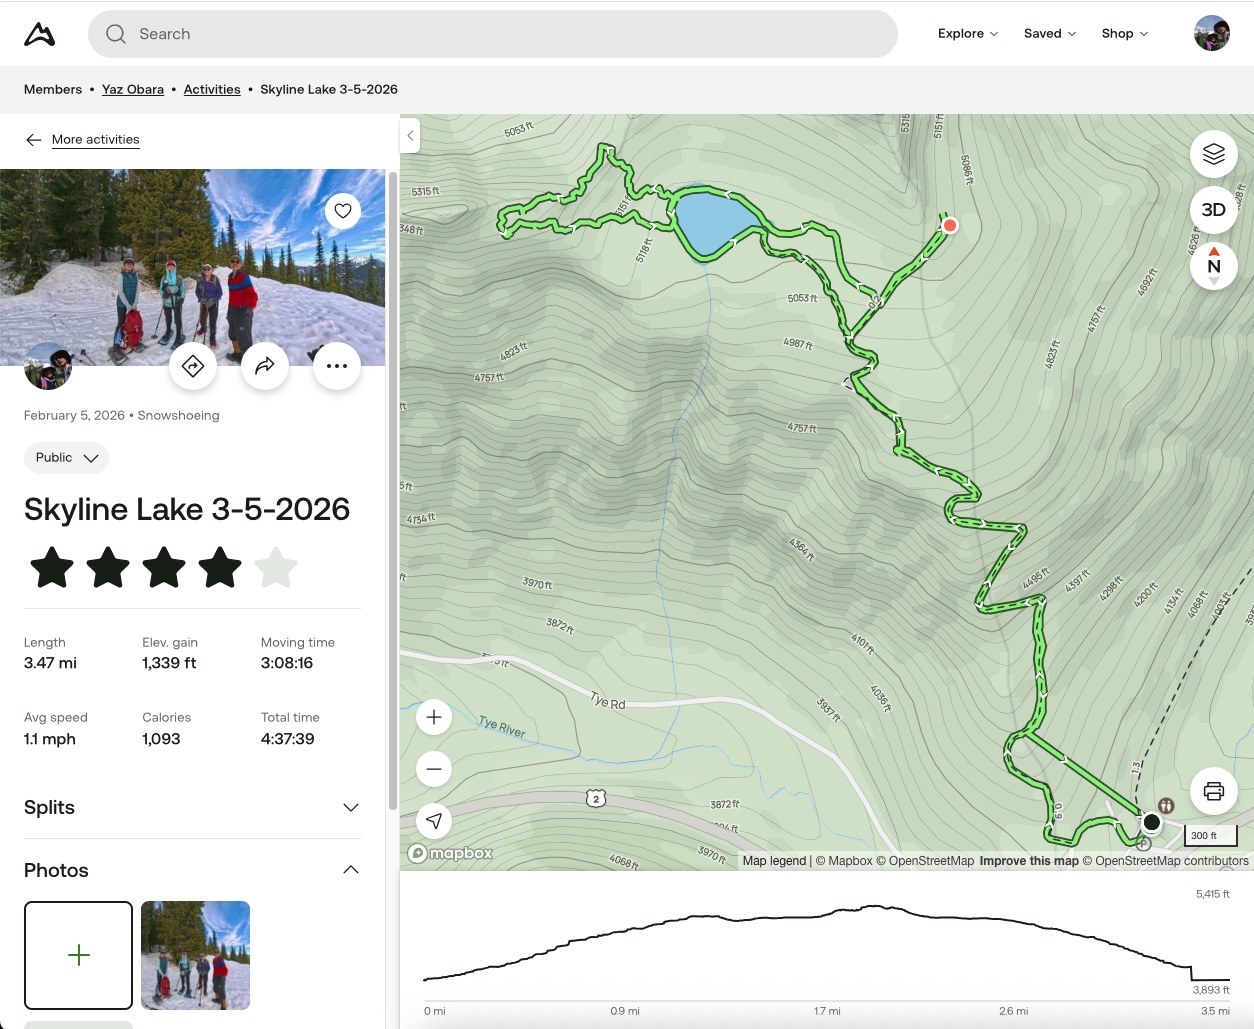1254x1029 pixels.
Task: Expand the Splits section
Action: pos(350,808)
